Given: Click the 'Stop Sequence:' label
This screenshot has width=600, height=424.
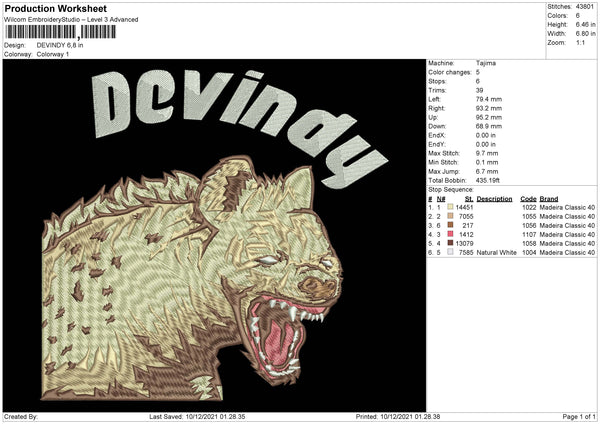Looking at the screenshot, I should pyautogui.click(x=451, y=190).
